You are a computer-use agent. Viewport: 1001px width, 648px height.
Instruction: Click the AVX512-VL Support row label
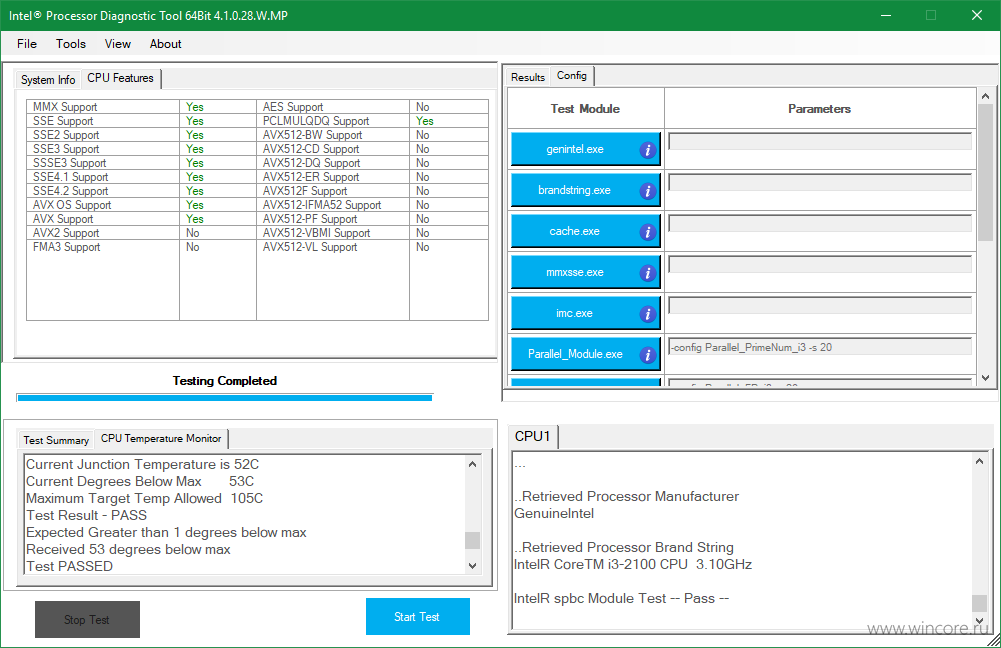click(310, 247)
